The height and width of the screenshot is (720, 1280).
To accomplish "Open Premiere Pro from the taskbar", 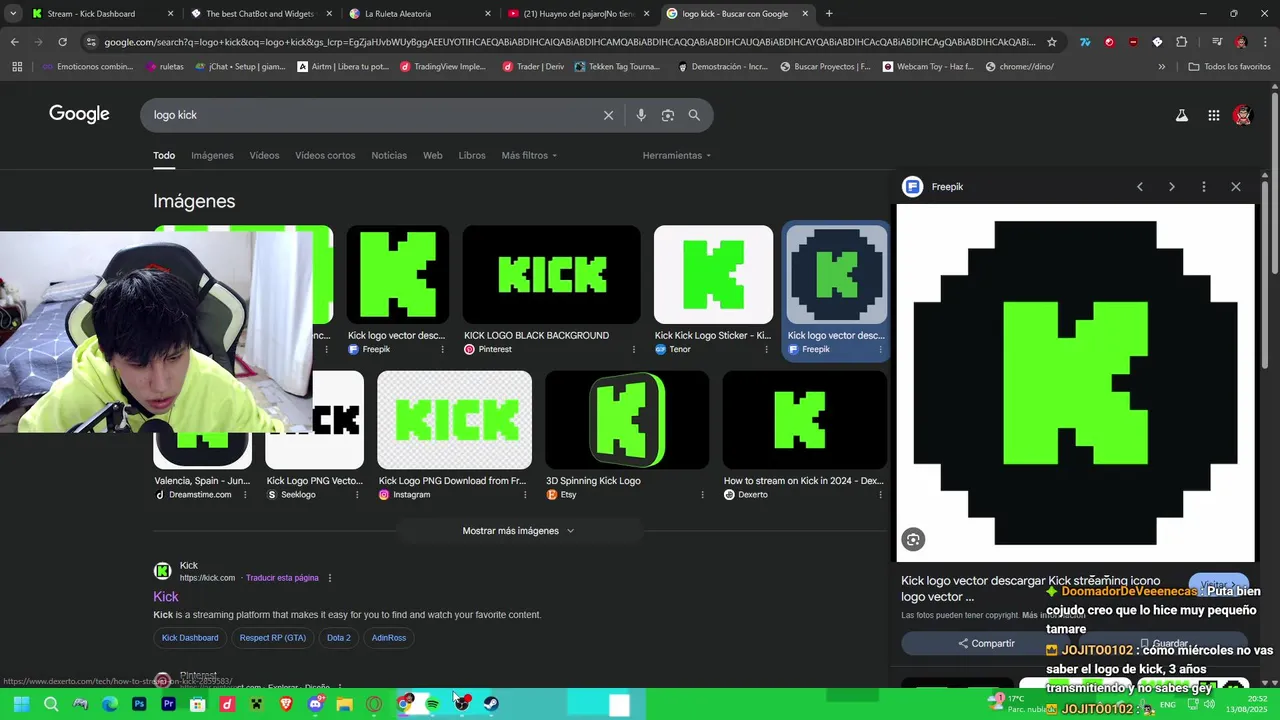I will tap(168, 704).
